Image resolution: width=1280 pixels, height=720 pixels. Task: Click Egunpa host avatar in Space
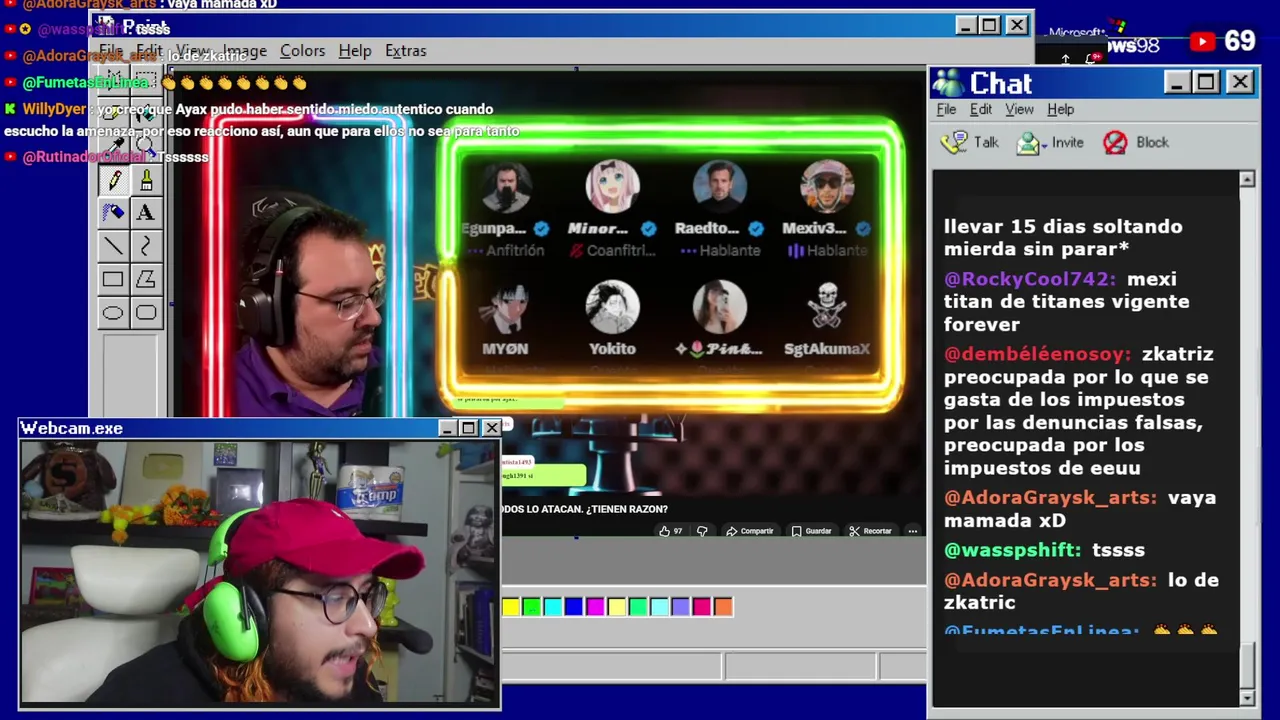point(505,187)
